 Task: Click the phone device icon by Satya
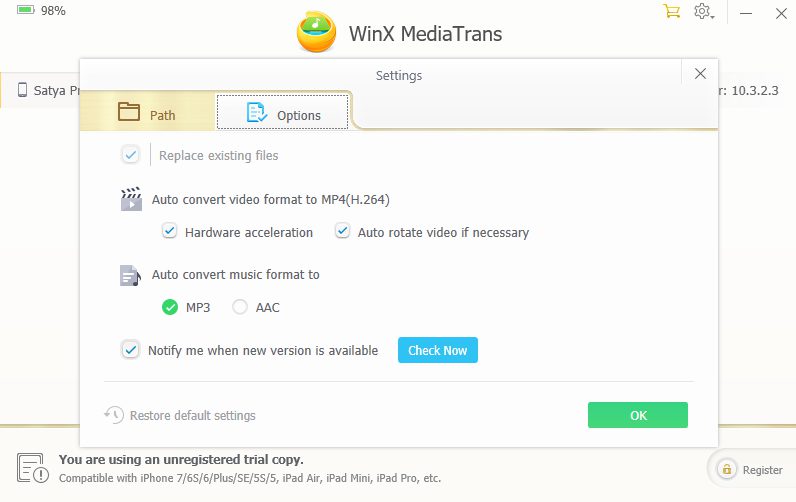(x=22, y=90)
